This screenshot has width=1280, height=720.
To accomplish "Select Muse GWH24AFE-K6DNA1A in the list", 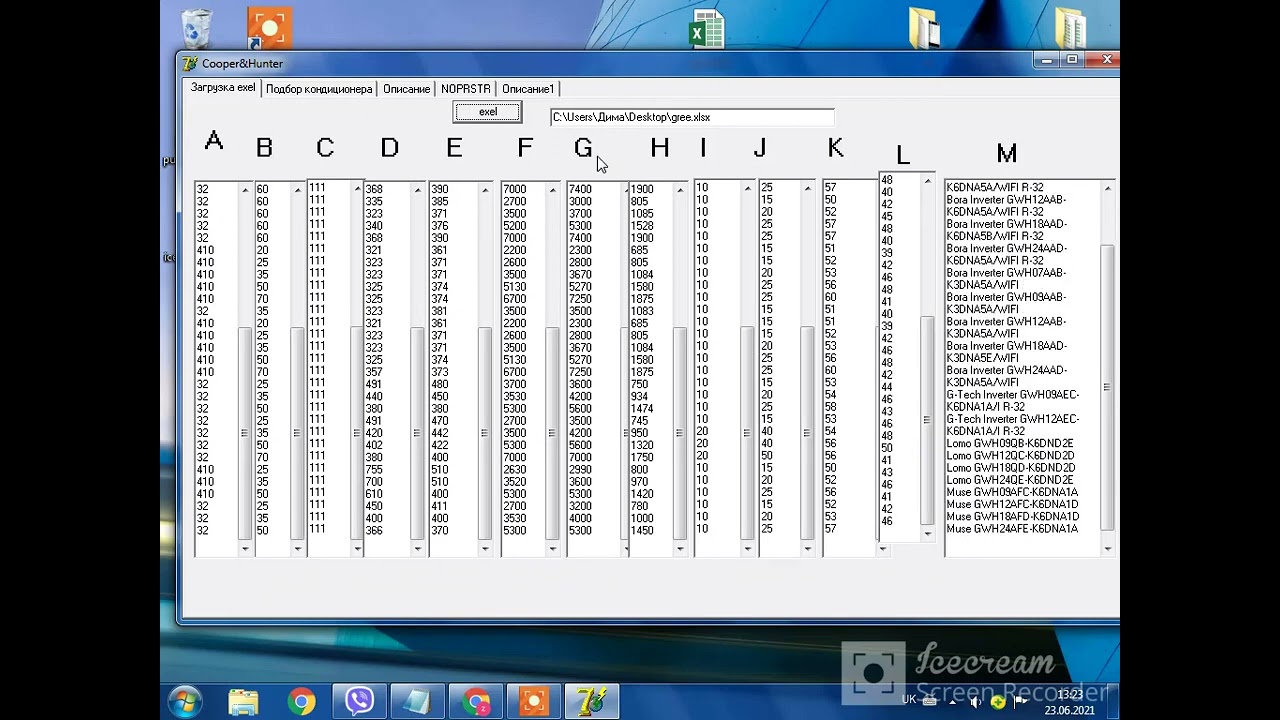I will tap(1012, 529).
